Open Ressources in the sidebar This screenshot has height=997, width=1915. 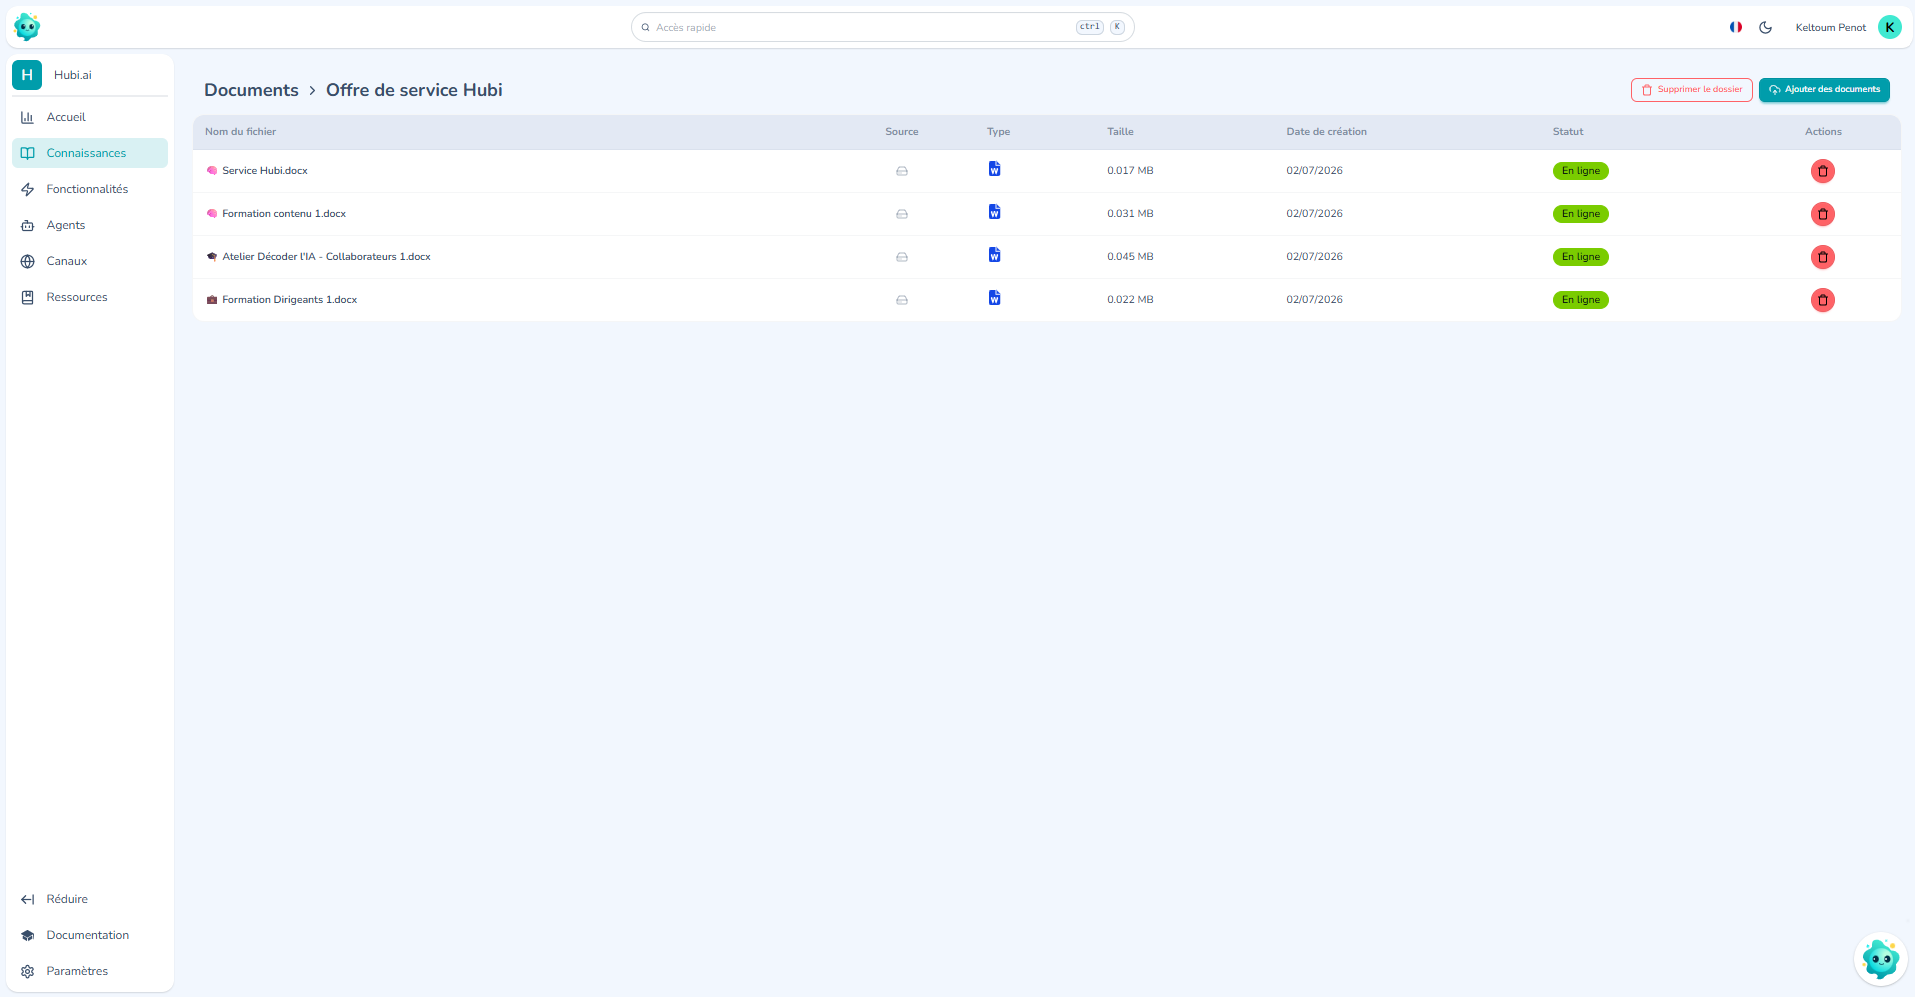pyautogui.click(x=90, y=297)
